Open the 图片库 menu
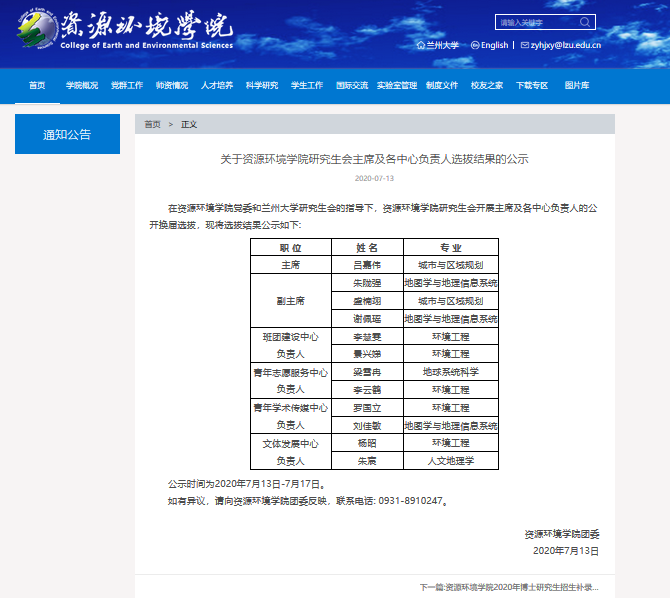 [x=577, y=85]
